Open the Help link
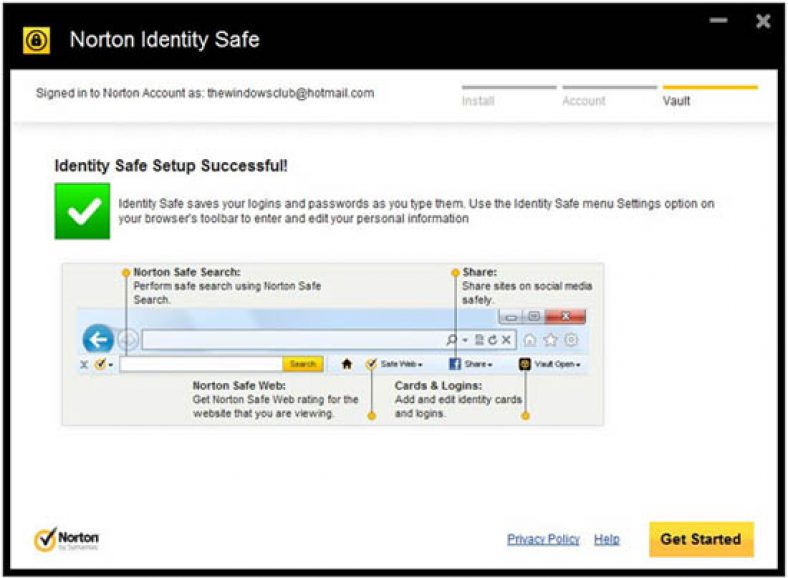The image size is (788, 578). pos(607,539)
